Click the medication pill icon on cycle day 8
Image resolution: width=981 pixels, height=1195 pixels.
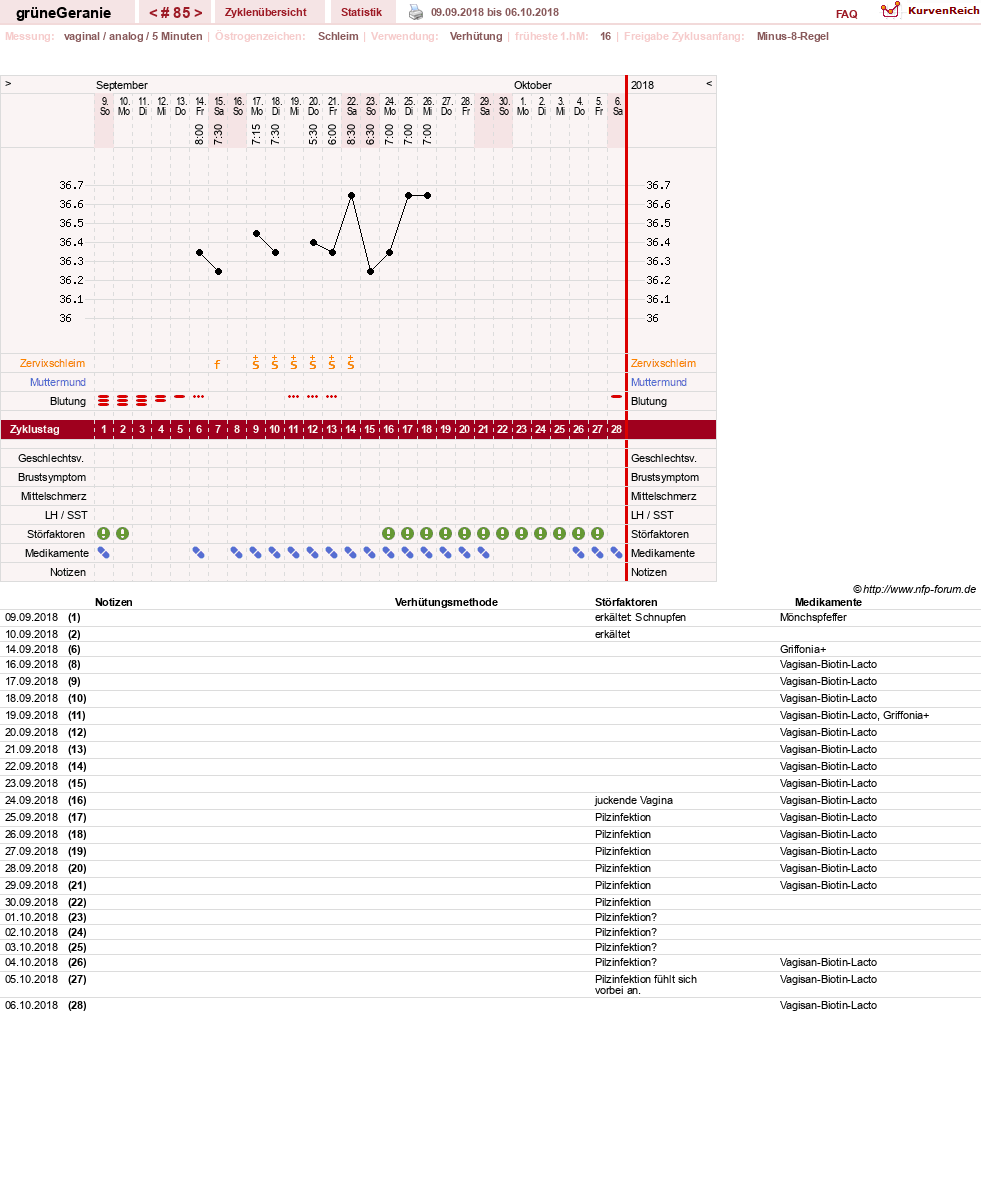237,553
